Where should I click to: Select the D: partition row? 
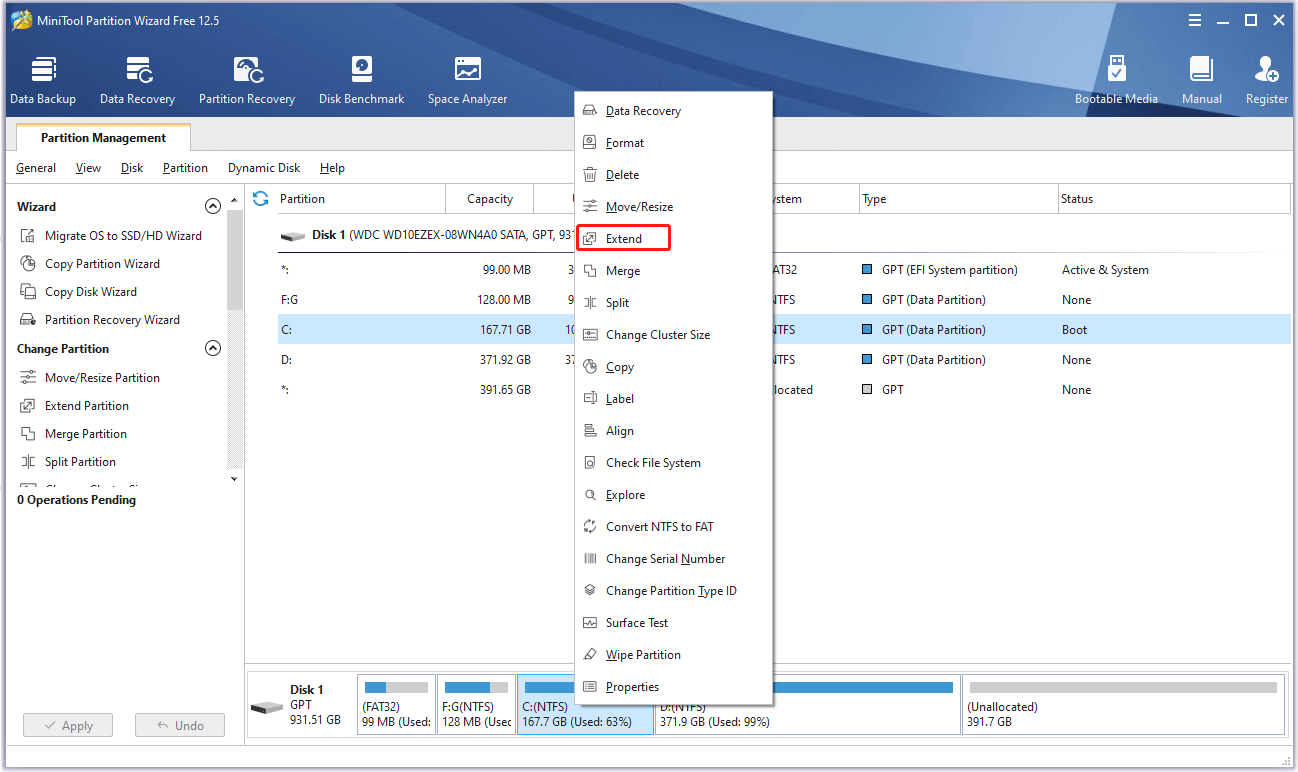pyautogui.click(x=784, y=360)
